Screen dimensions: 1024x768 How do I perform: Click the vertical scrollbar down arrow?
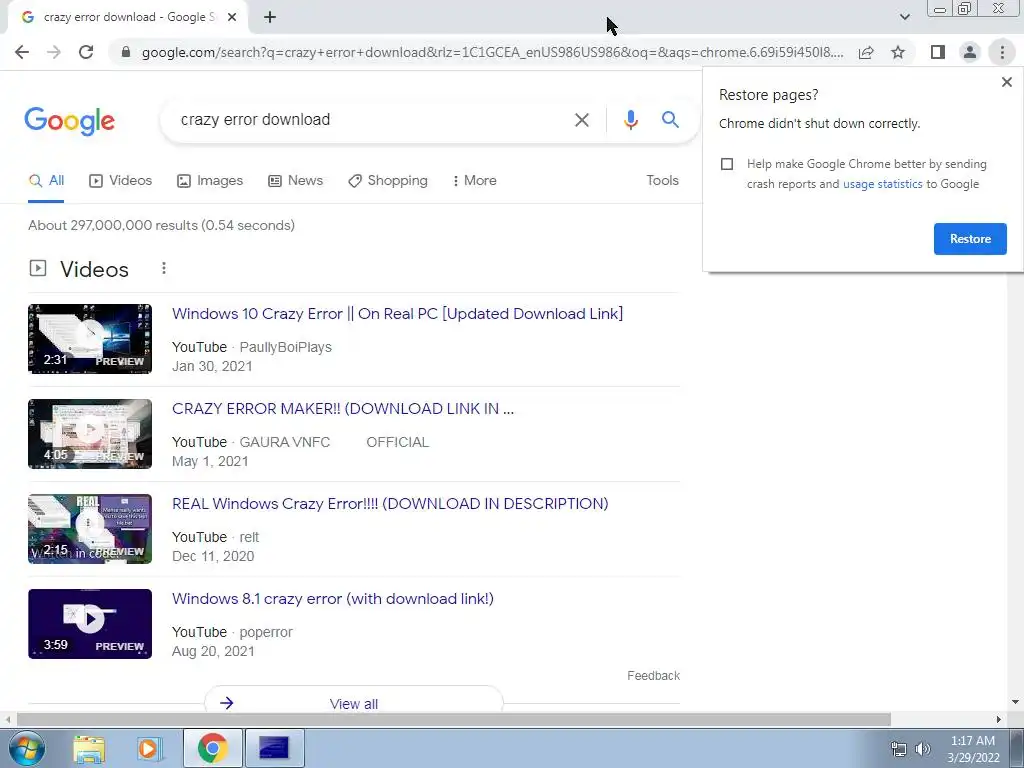click(x=1015, y=703)
